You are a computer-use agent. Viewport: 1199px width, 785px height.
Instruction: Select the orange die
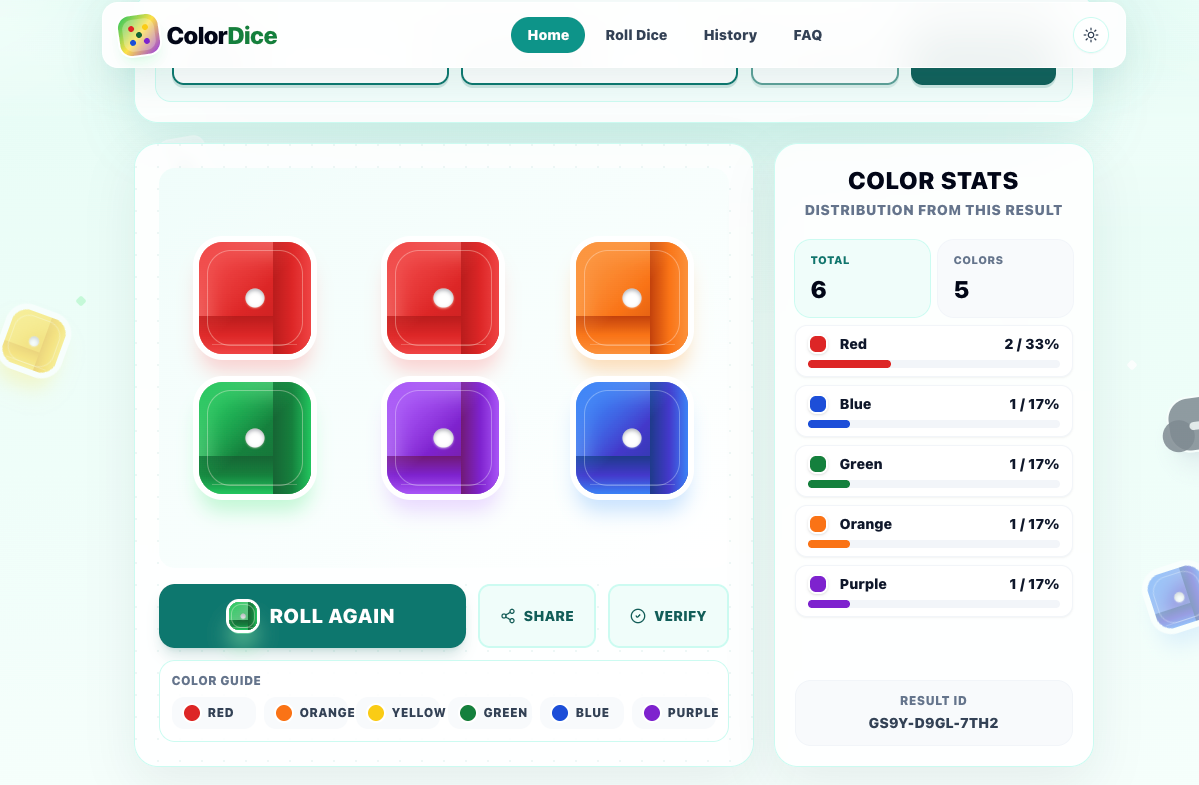point(632,298)
